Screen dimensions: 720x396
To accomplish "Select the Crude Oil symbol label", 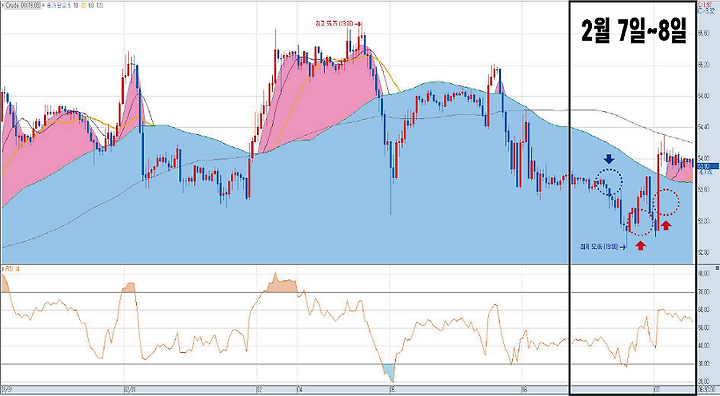I will (x=22, y=6).
